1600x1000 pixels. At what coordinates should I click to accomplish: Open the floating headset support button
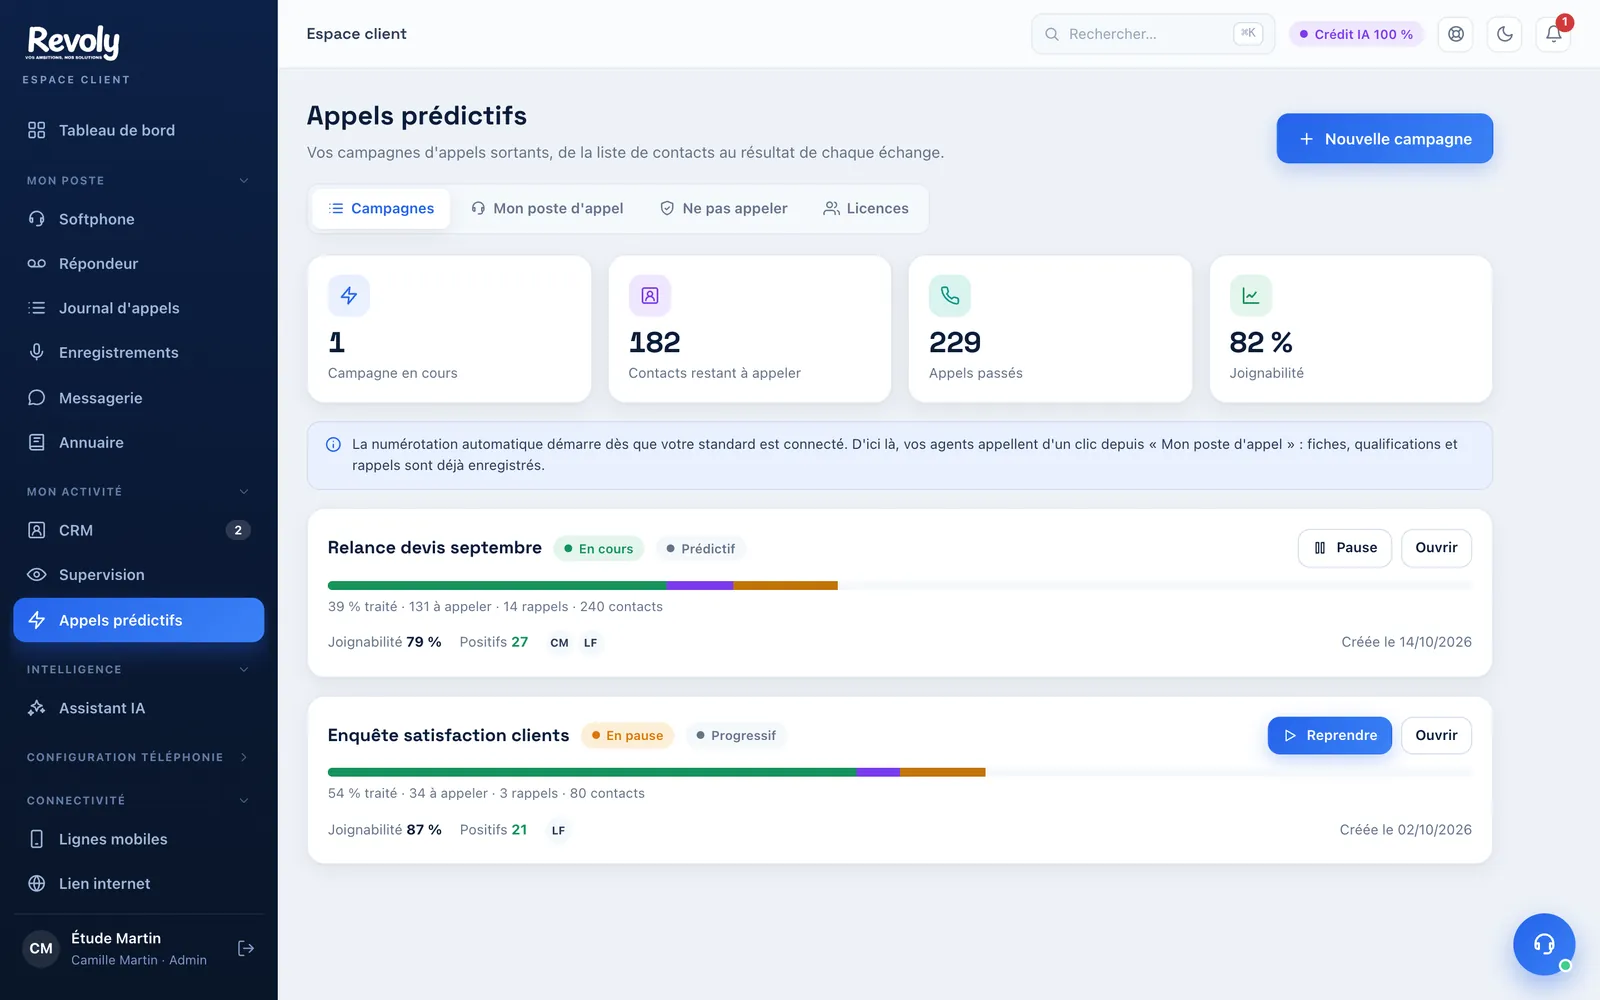tap(1544, 944)
